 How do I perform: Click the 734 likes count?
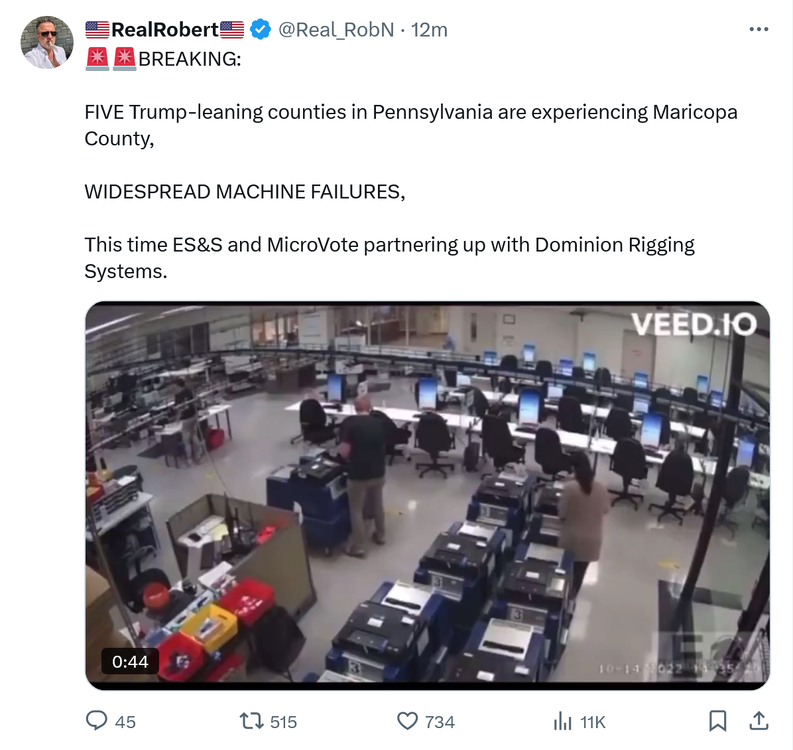(x=439, y=722)
